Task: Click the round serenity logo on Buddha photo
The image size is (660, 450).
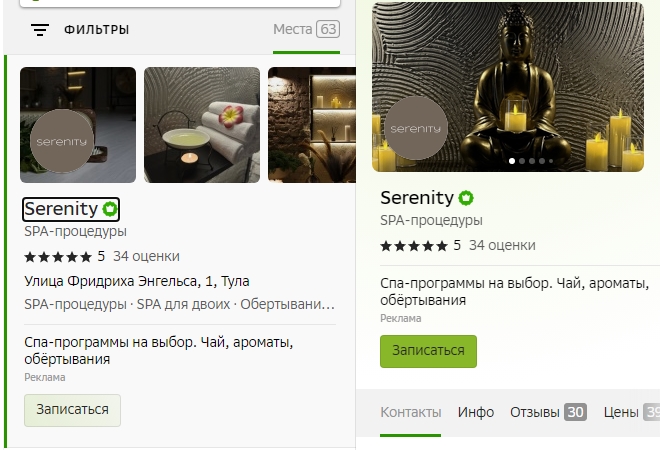Action: click(x=416, y=128)
